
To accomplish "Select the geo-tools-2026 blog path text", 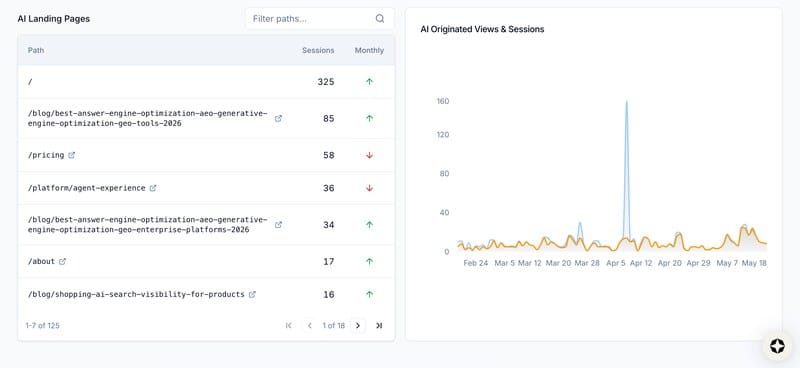I will 147,118.
